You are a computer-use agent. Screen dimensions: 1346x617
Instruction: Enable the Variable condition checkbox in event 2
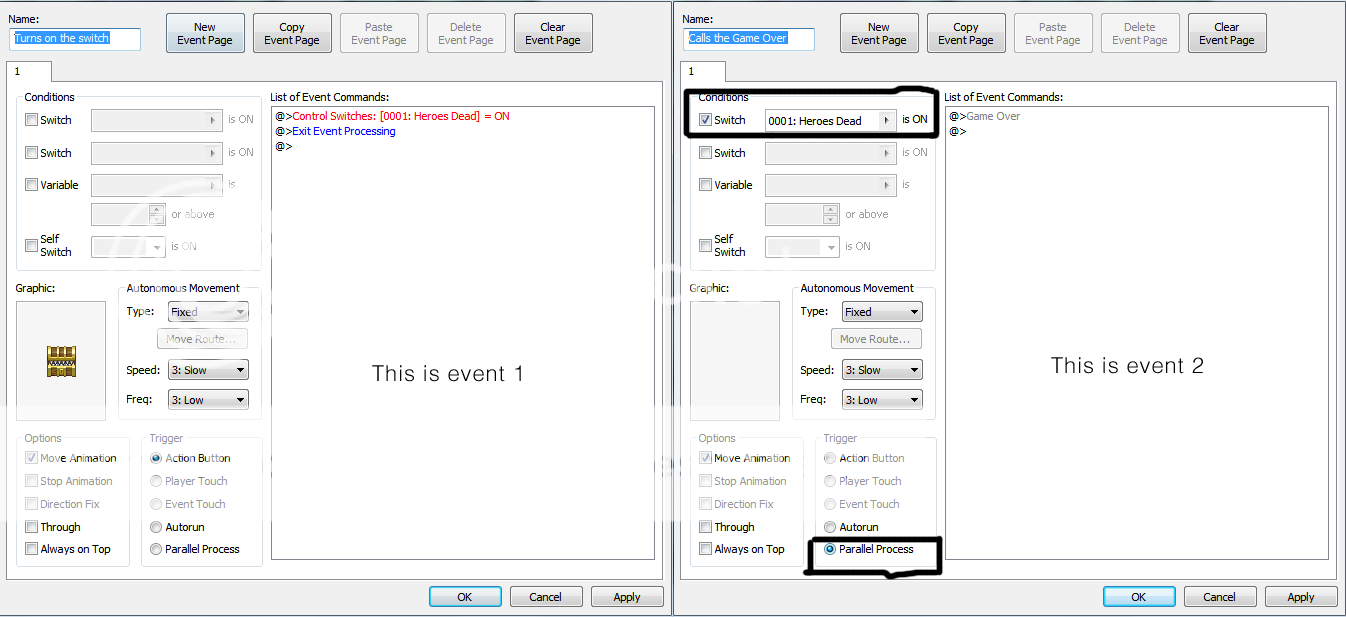coord(706,185)
